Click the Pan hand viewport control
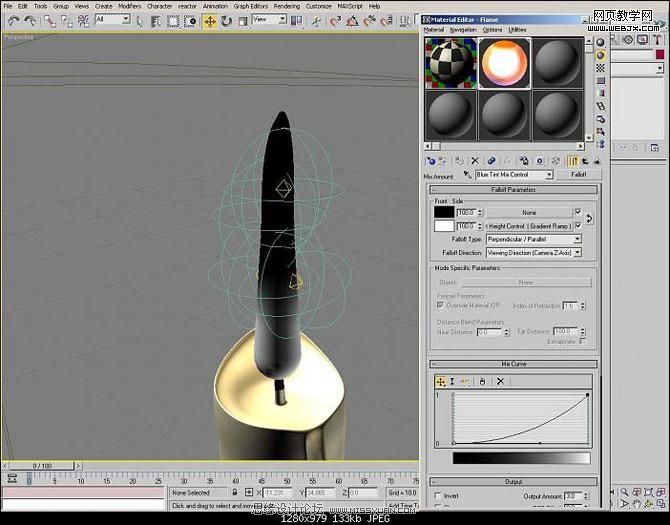Screen dimensions: 670x525 click(637, 504)
